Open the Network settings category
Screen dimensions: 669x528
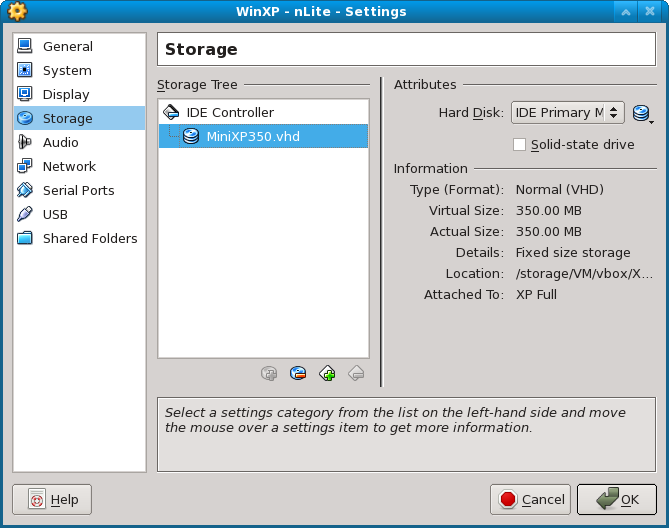[79, 166]
